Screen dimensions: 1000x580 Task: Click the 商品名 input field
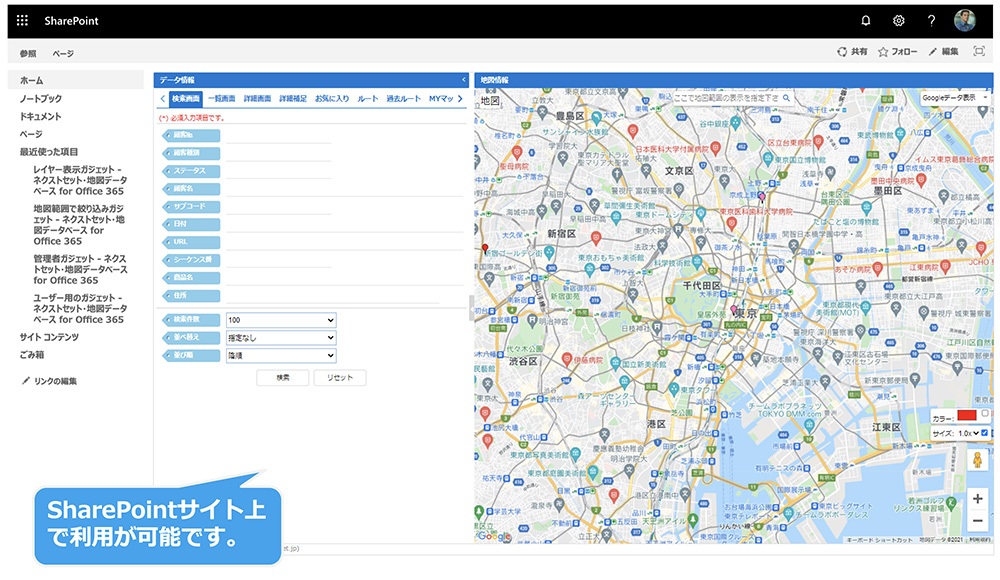click(344, 278)
